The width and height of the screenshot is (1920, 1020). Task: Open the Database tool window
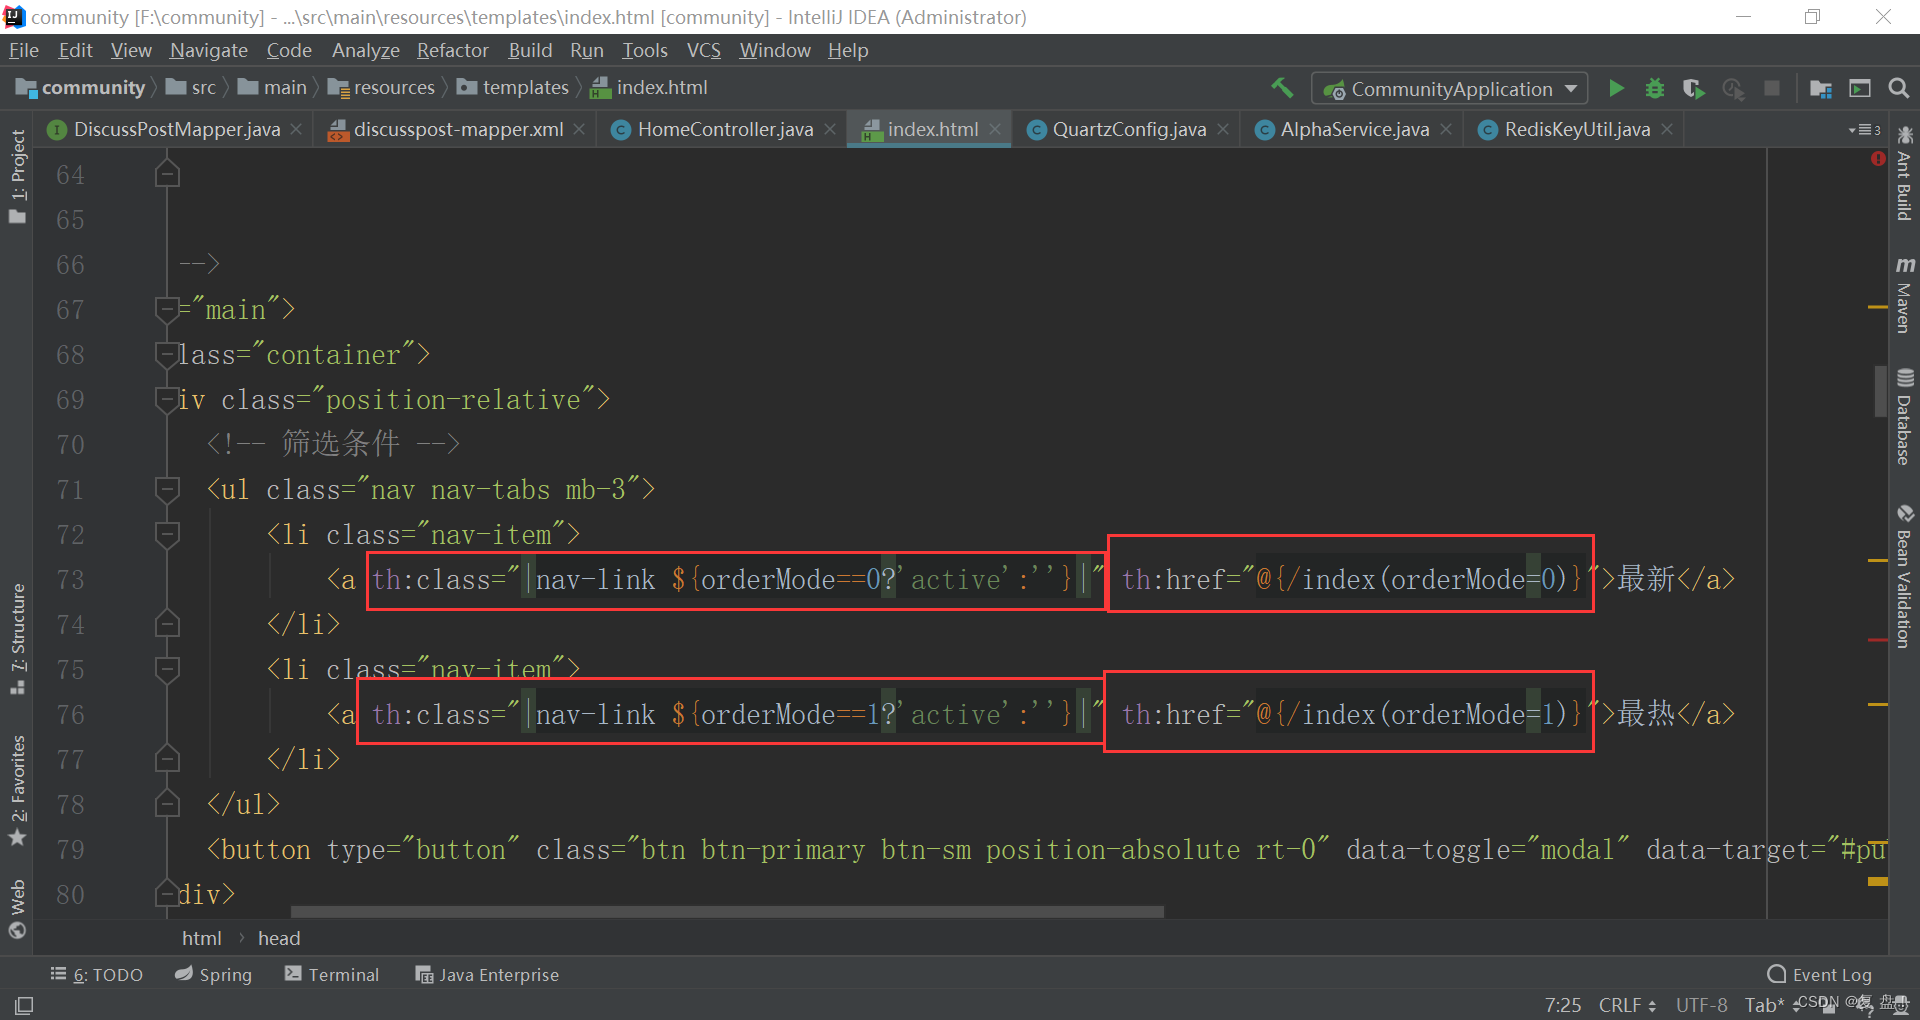pos(1904,417)
